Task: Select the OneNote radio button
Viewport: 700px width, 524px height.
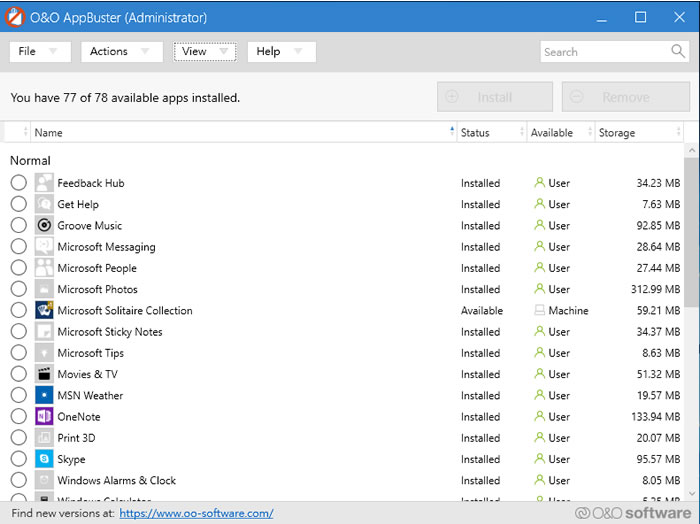Action: pos(19,416)
